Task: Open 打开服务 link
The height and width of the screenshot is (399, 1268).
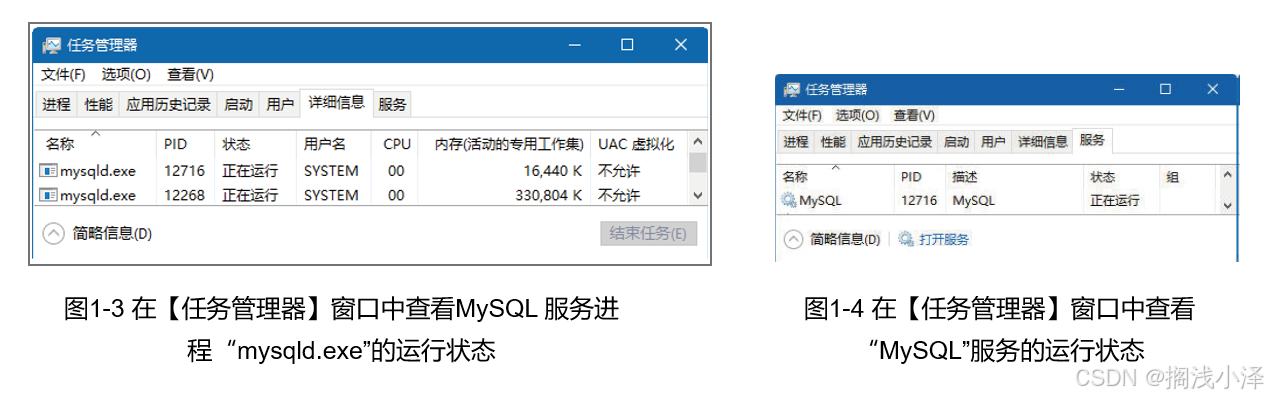Action: click(944, 239)
